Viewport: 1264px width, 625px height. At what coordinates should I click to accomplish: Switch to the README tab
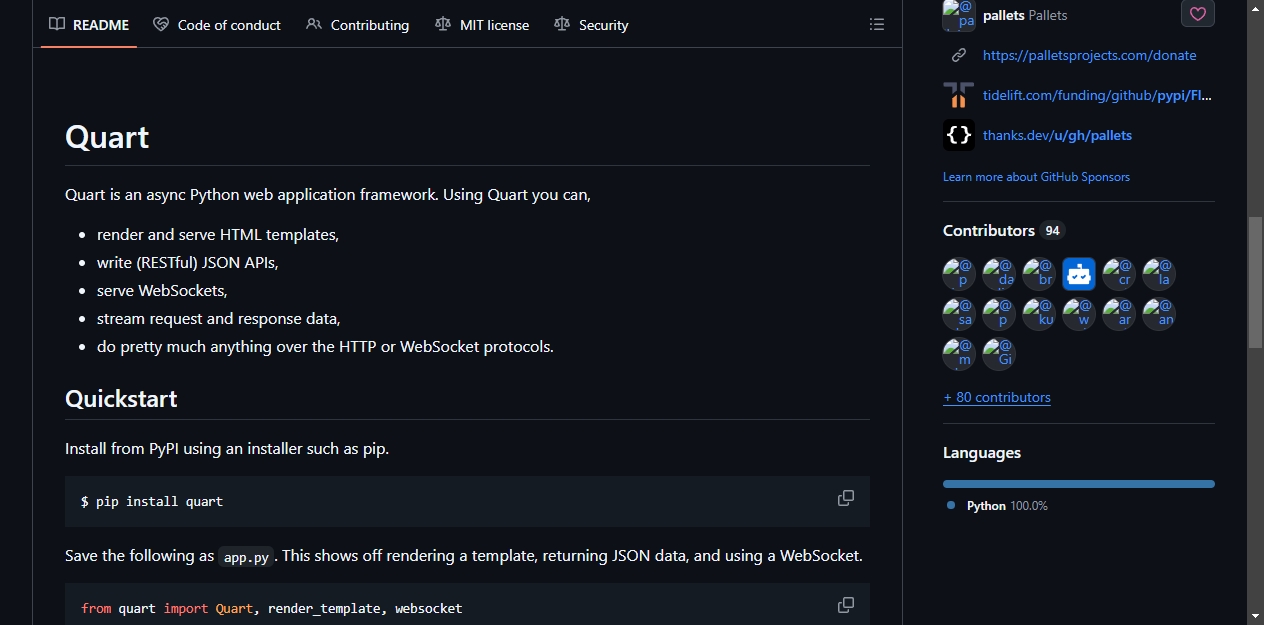(x=89, y=24)
